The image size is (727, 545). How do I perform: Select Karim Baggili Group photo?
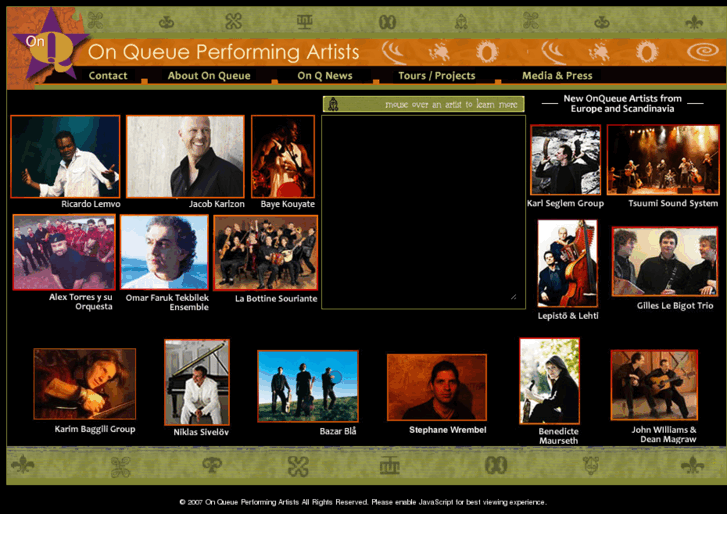(x=85, y=384)
